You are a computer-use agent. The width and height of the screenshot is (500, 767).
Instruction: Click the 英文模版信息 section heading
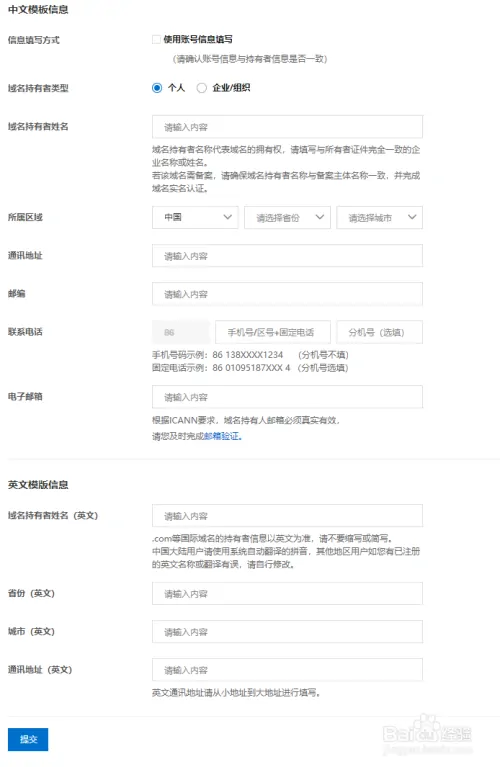pos(38,485)
